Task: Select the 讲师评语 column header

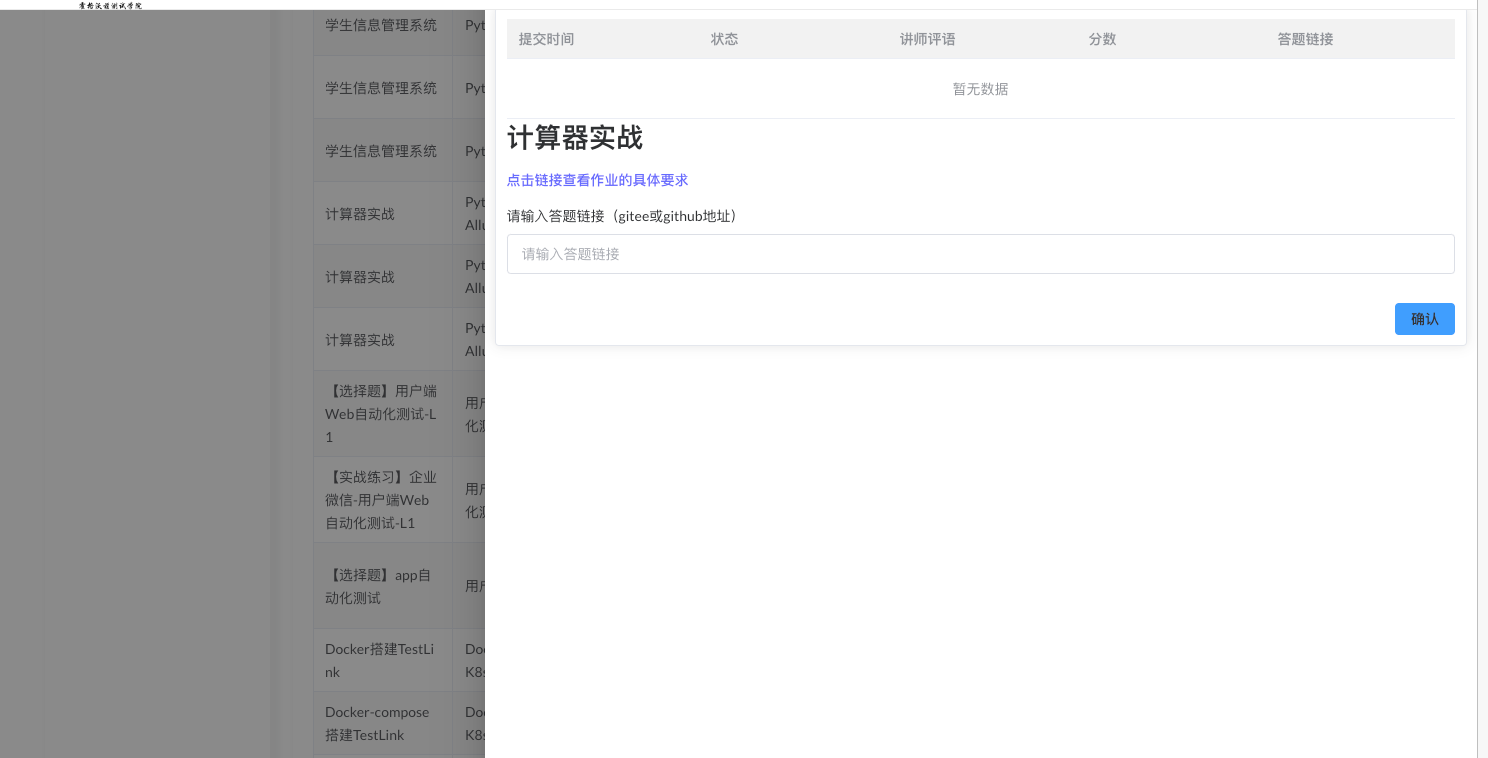Action: pos(927,39)
